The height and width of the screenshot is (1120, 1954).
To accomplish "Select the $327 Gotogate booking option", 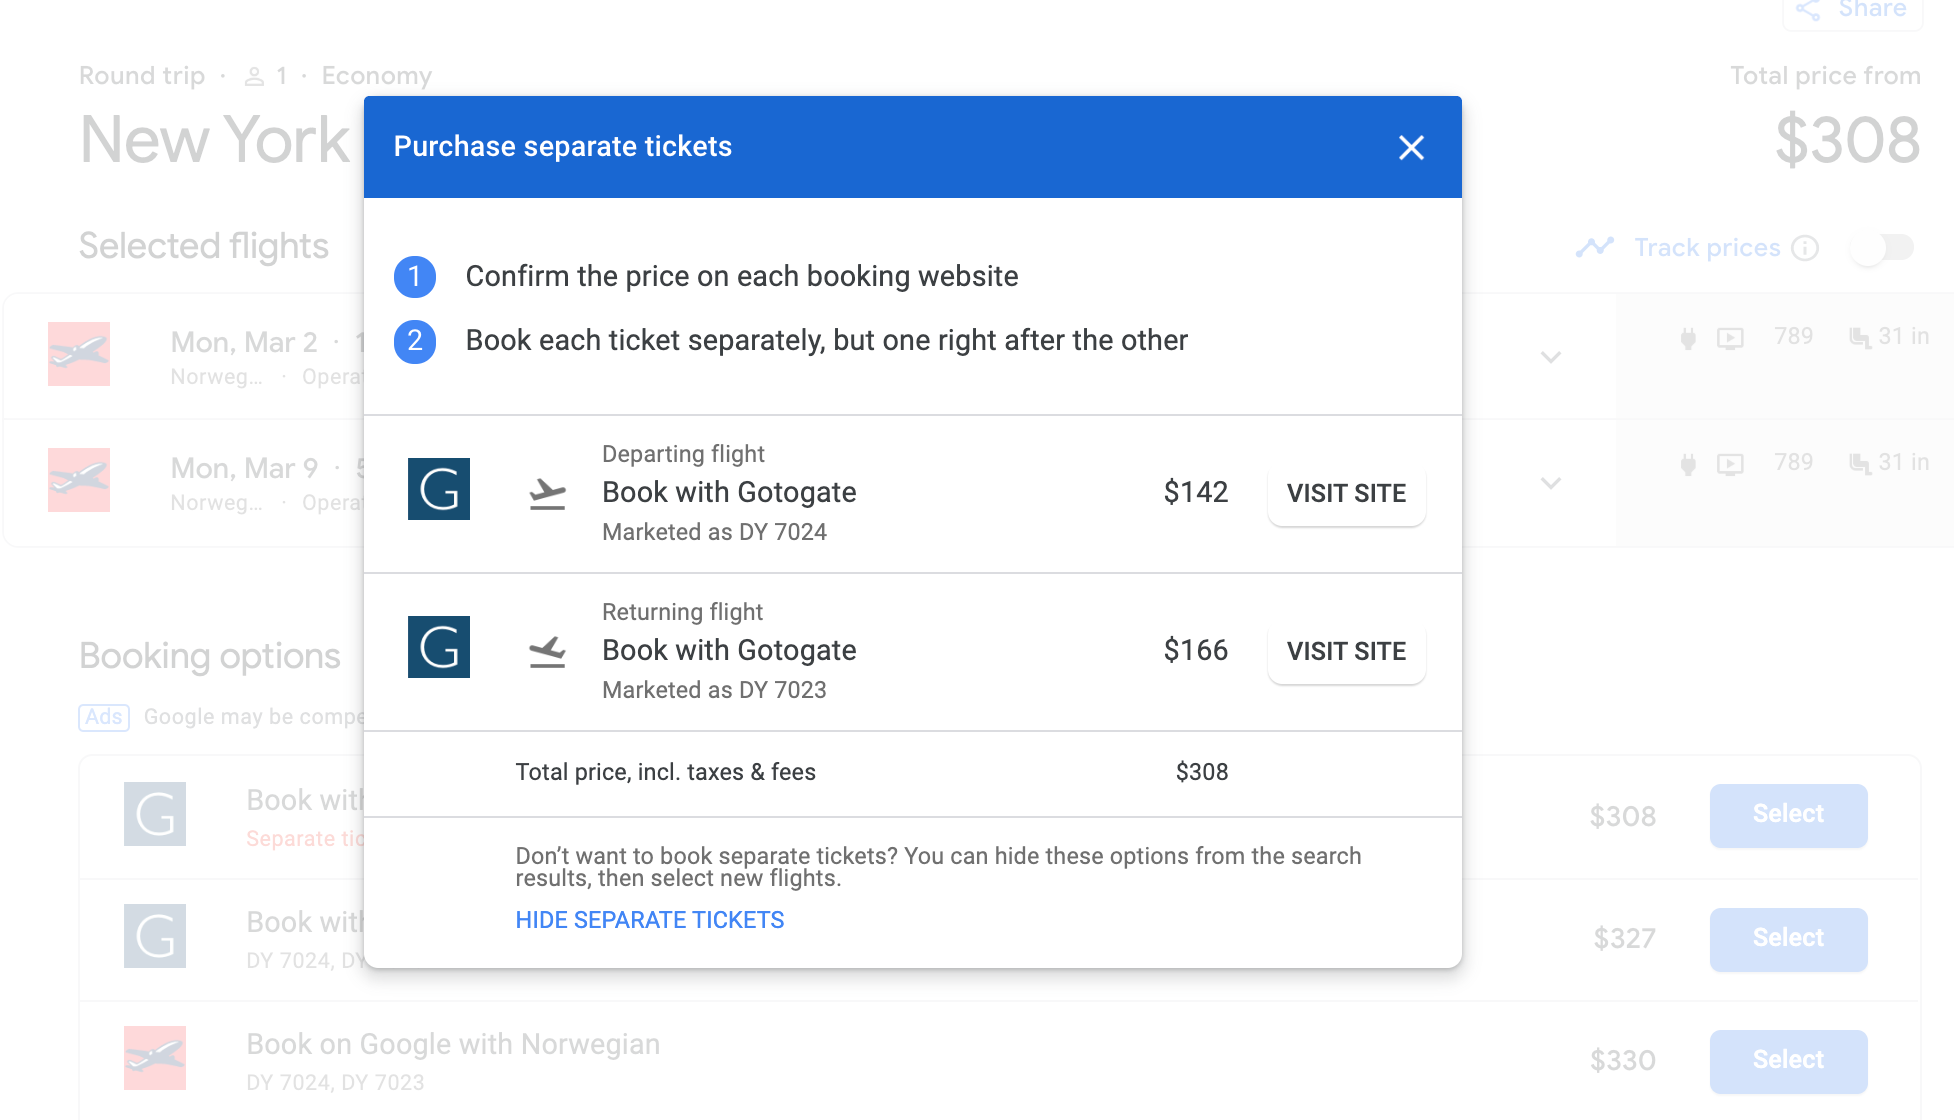I will [1788, 939].
